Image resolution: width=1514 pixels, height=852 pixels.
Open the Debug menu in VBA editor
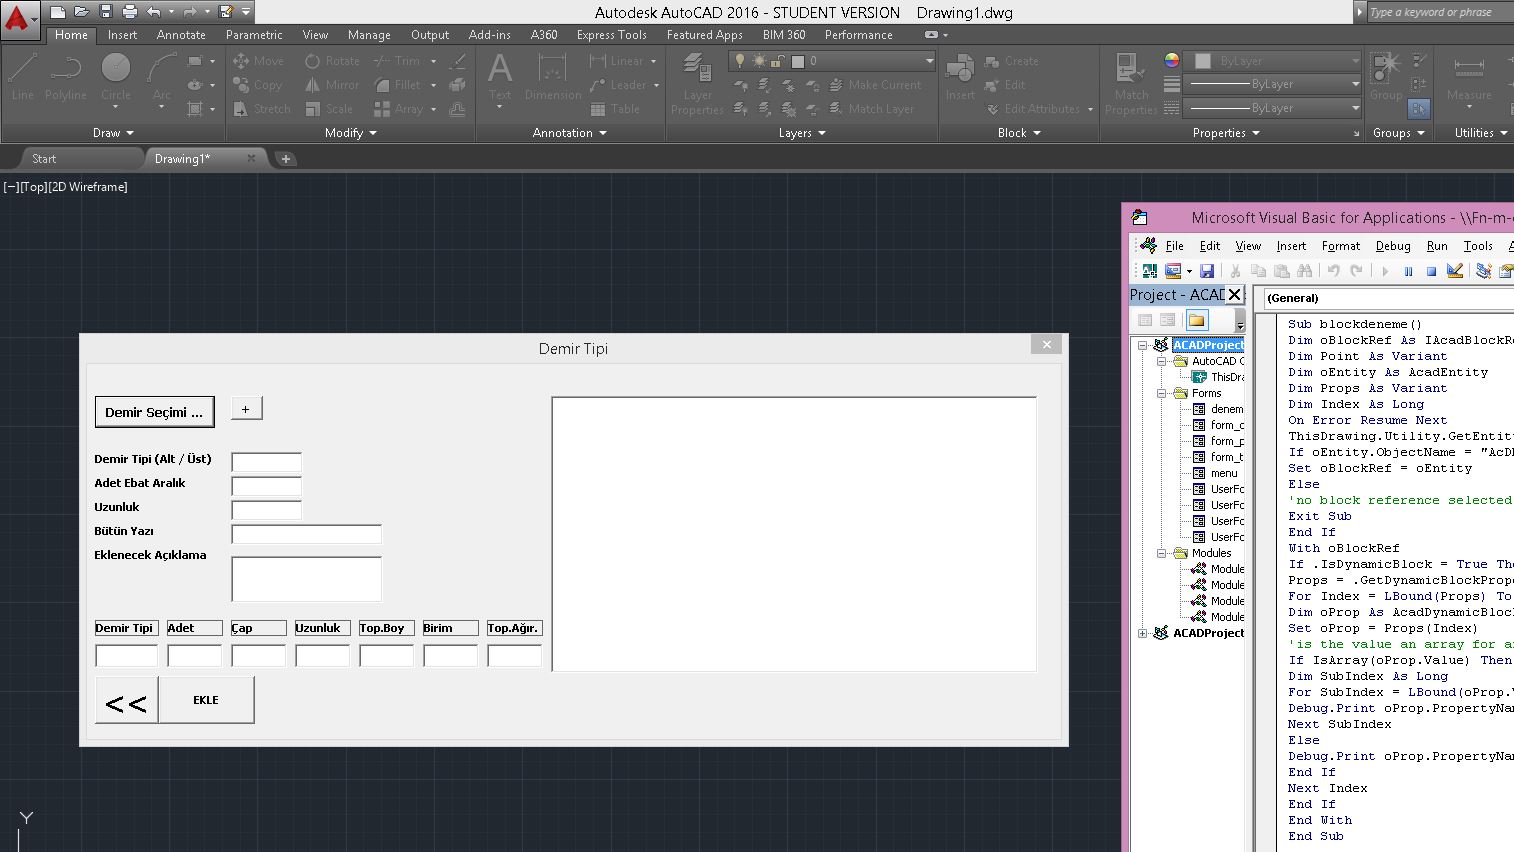click(x=1393, y=245)
